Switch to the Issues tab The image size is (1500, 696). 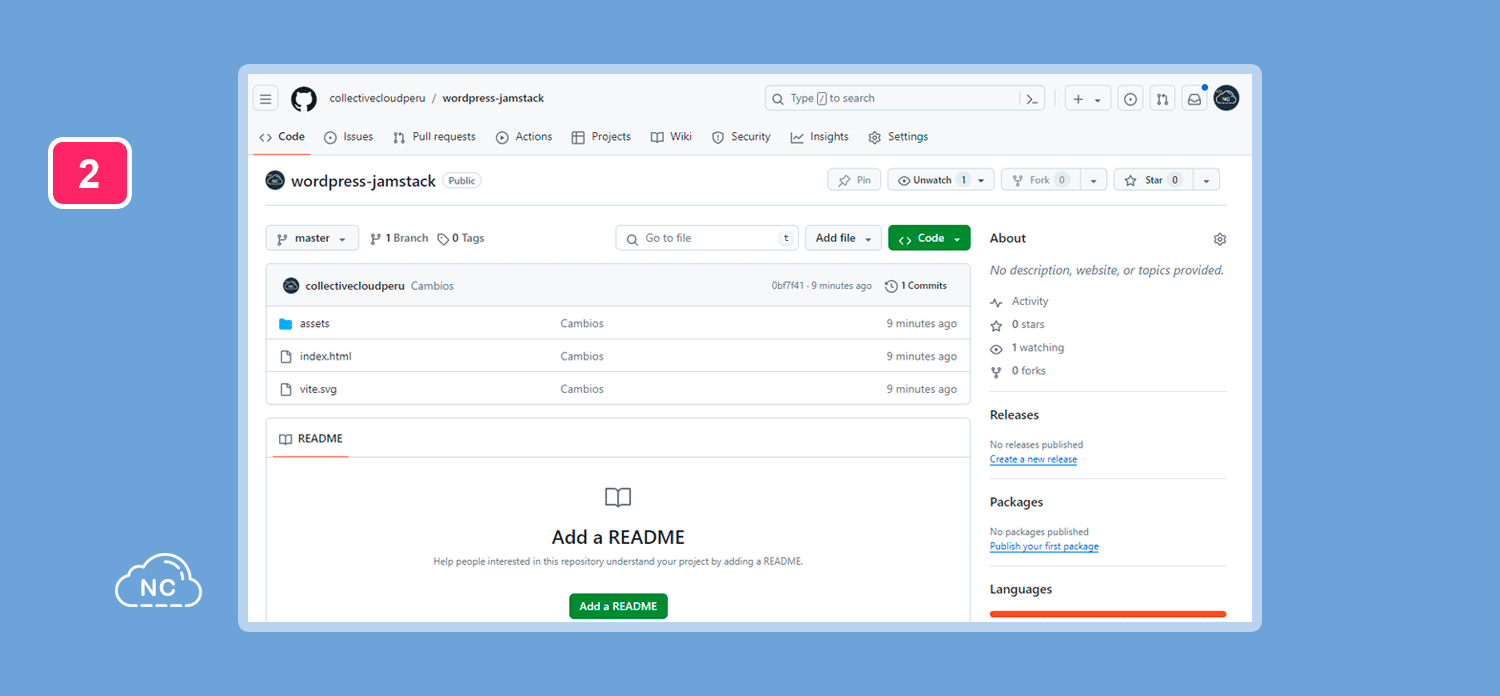coord(348,137)
